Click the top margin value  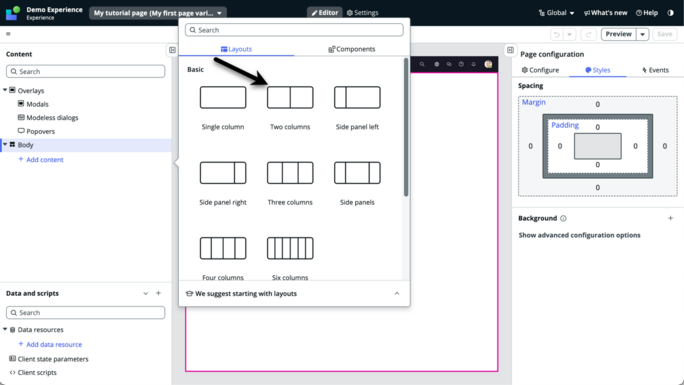(598, 104)
